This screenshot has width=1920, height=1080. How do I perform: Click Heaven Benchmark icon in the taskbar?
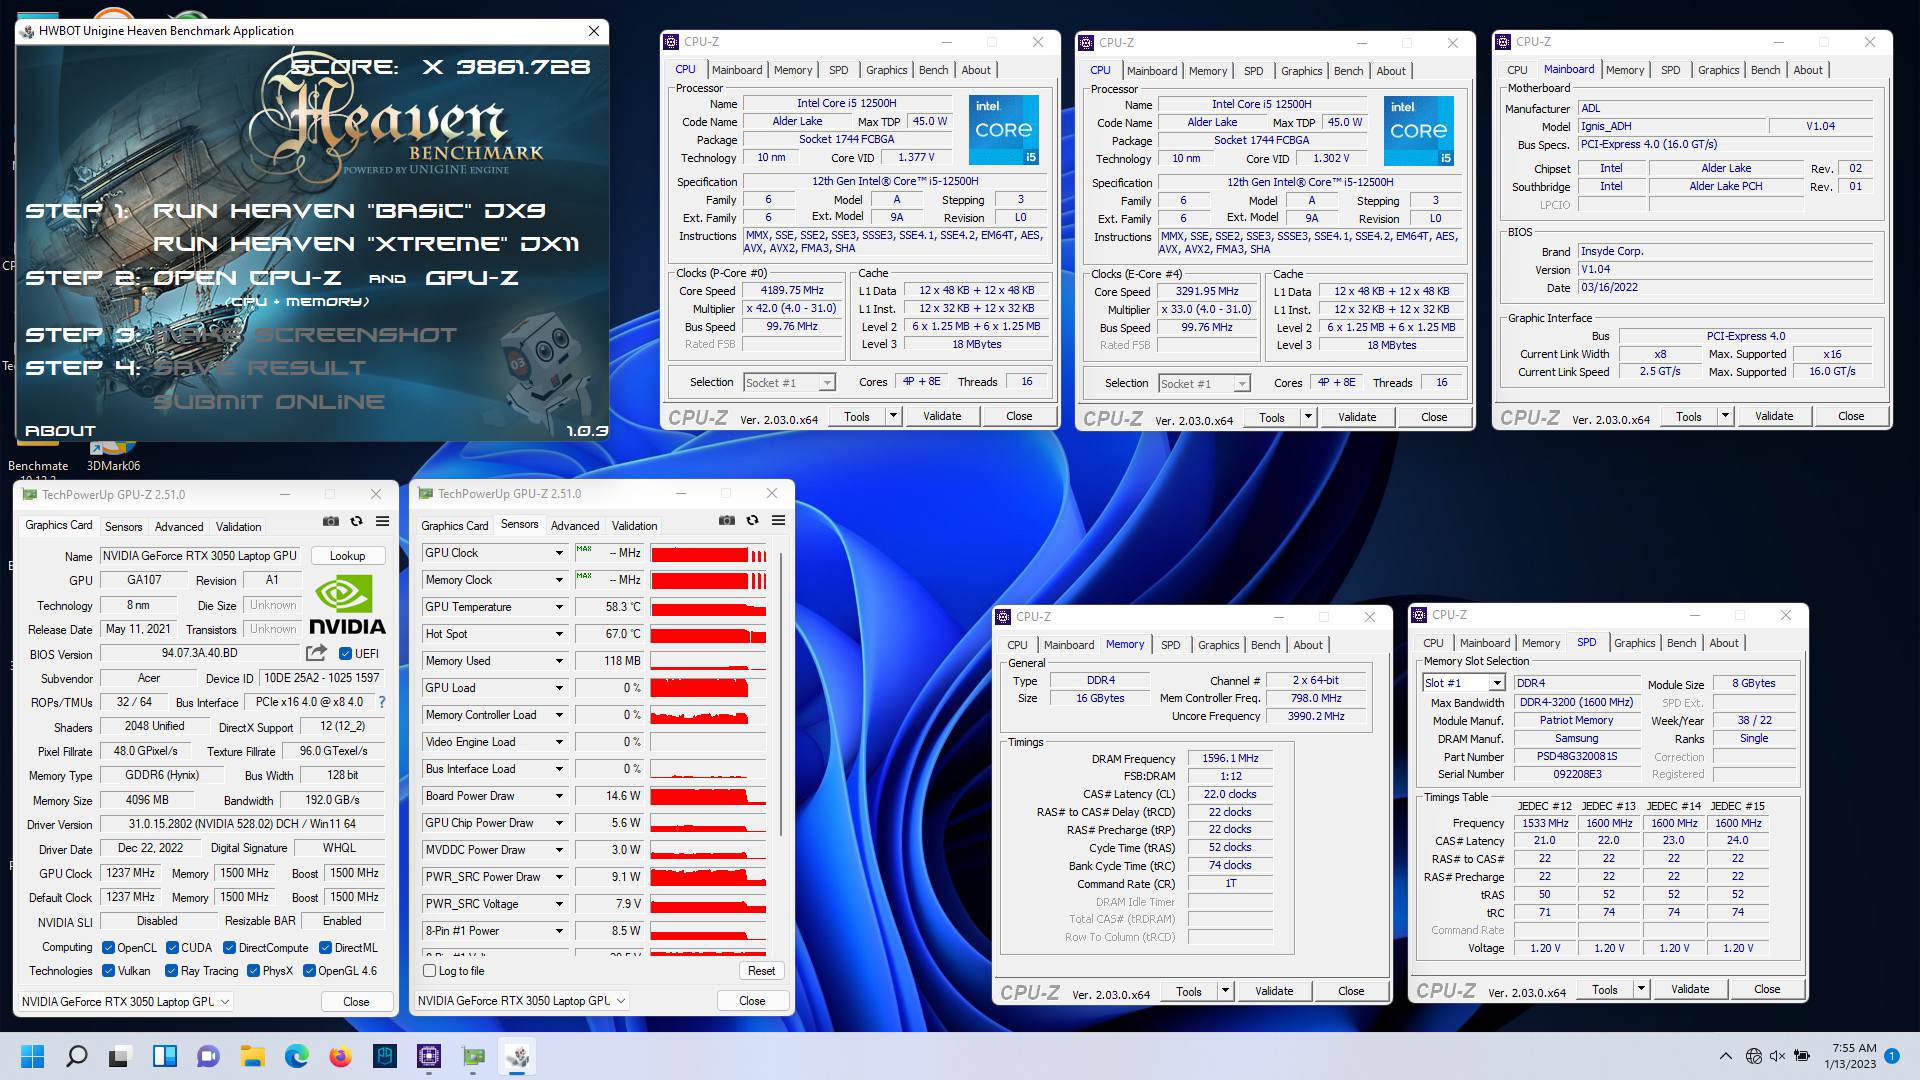517,1056
